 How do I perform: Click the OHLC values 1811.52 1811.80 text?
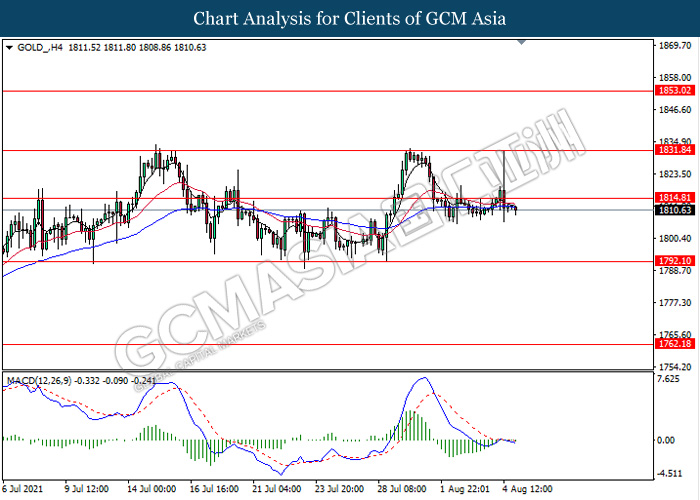(x=103, y=46)
